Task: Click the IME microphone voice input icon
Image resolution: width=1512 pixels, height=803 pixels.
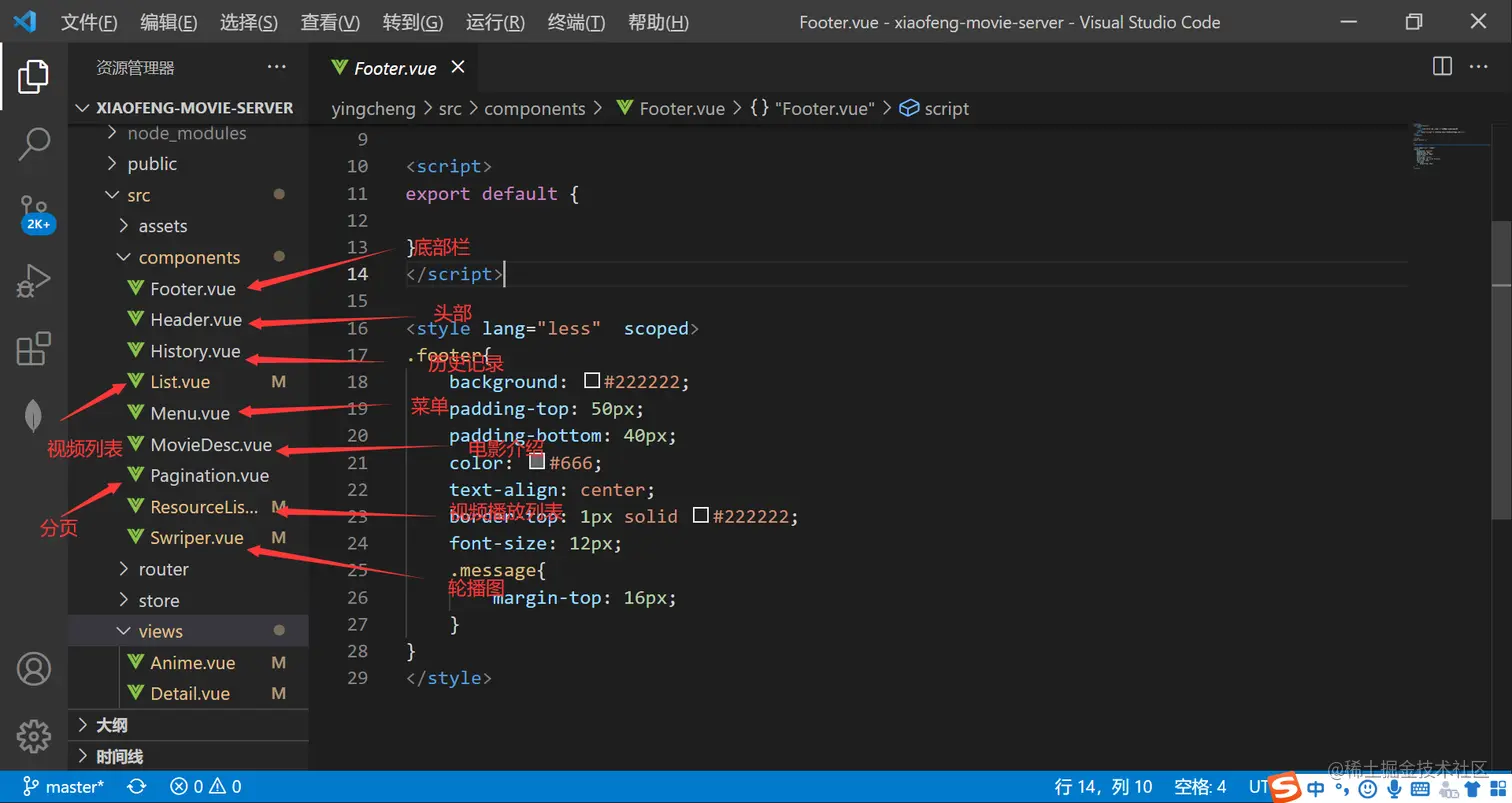Action: [x=1394, y=790]
